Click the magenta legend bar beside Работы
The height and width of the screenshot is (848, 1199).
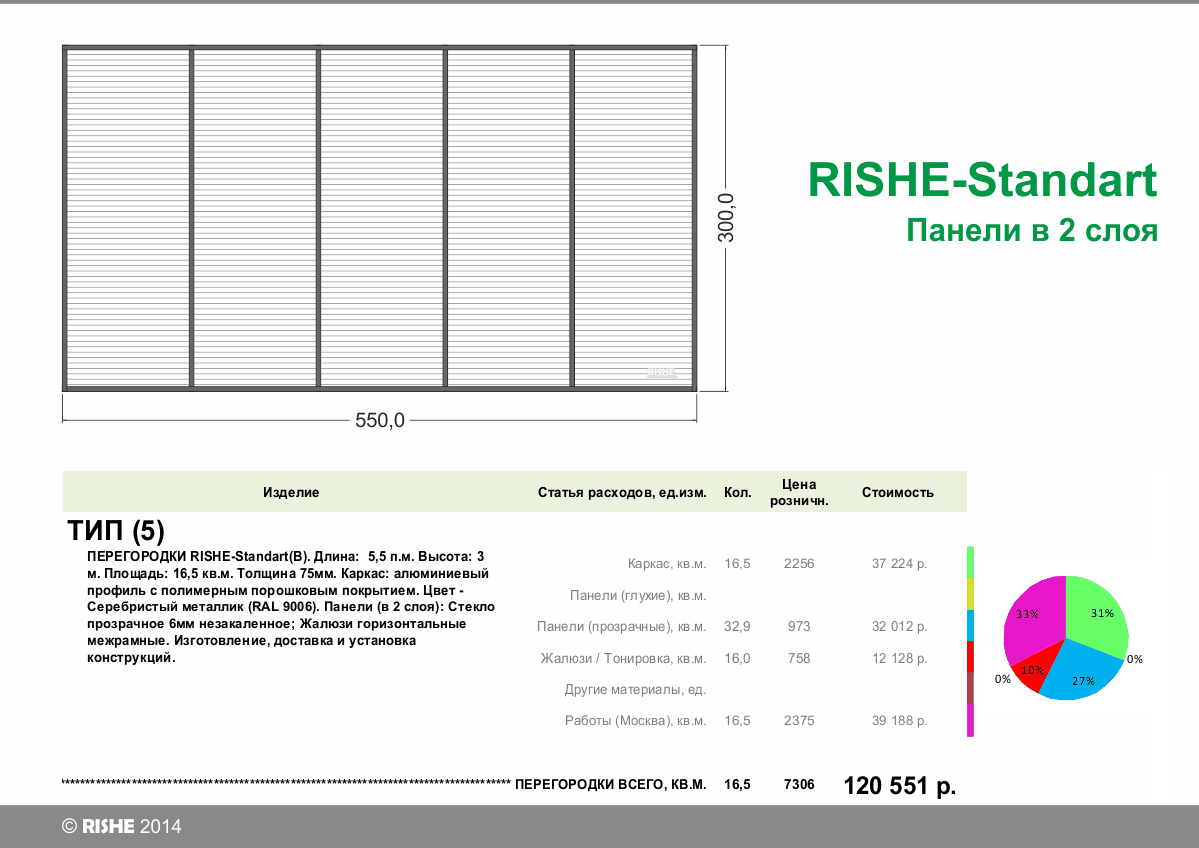[970, 720]
